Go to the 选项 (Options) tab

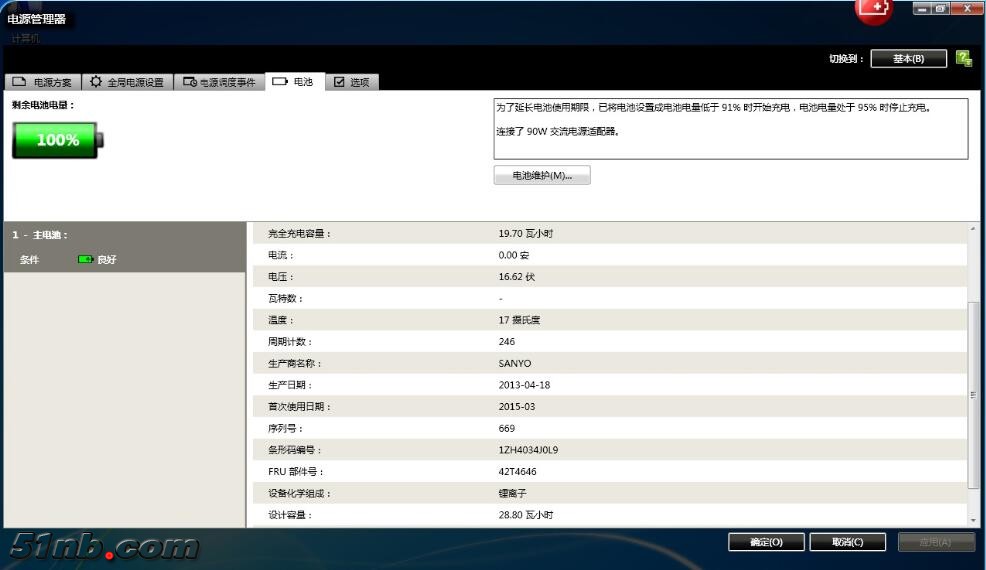click(351, 82)
